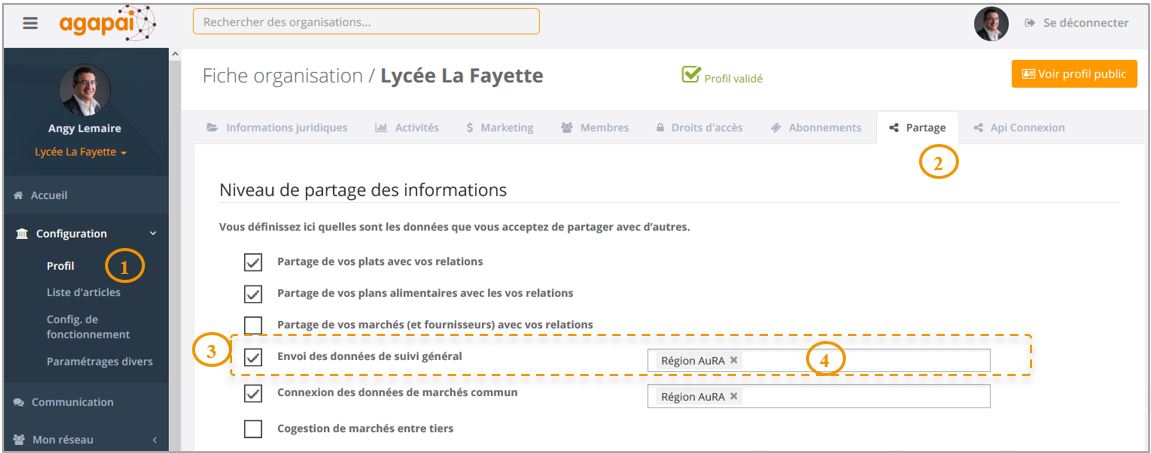Open the hamburger menu icon

(30, 23)
